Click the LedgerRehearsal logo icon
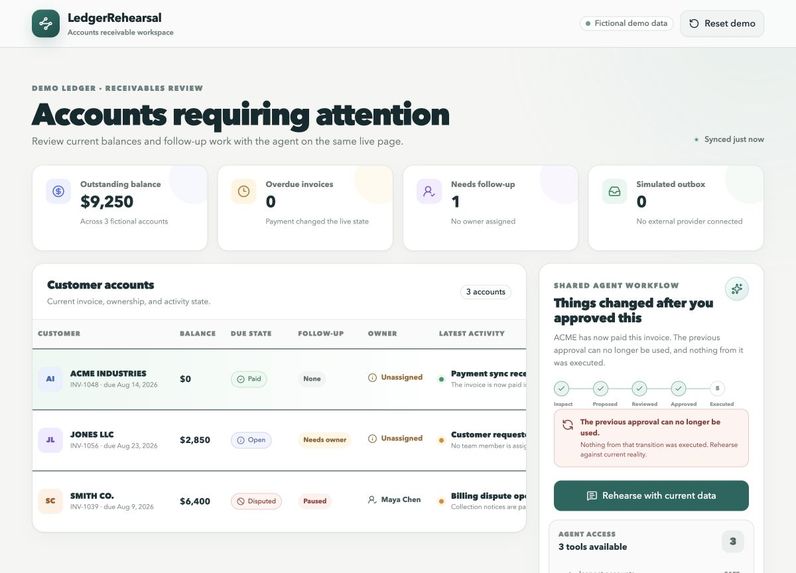The height and width of the screenshot is (573, 796). point(46,23)
